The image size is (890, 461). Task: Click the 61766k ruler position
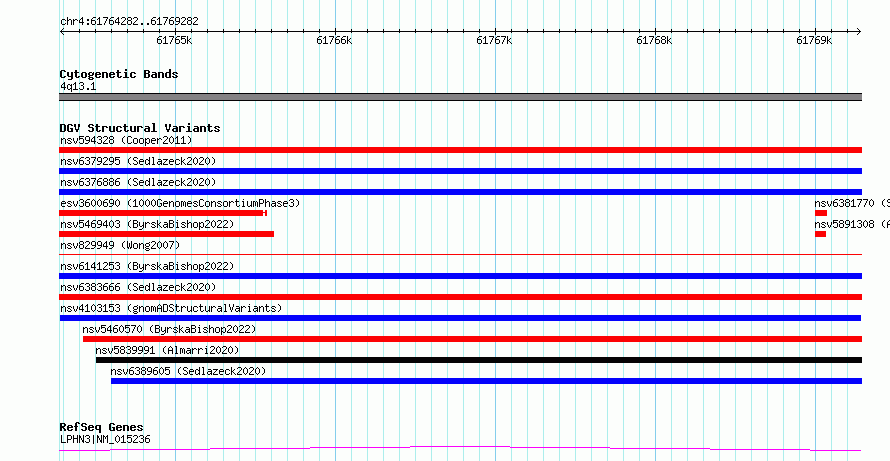335,40
